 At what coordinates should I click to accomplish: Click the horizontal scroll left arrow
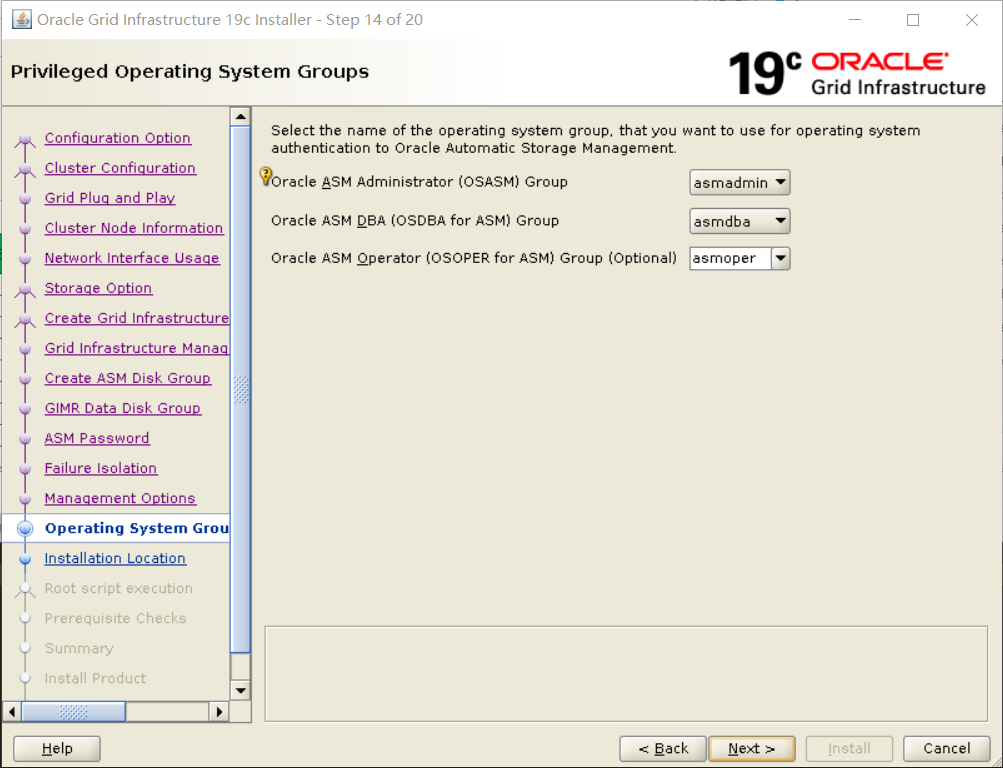coord(12,712)
